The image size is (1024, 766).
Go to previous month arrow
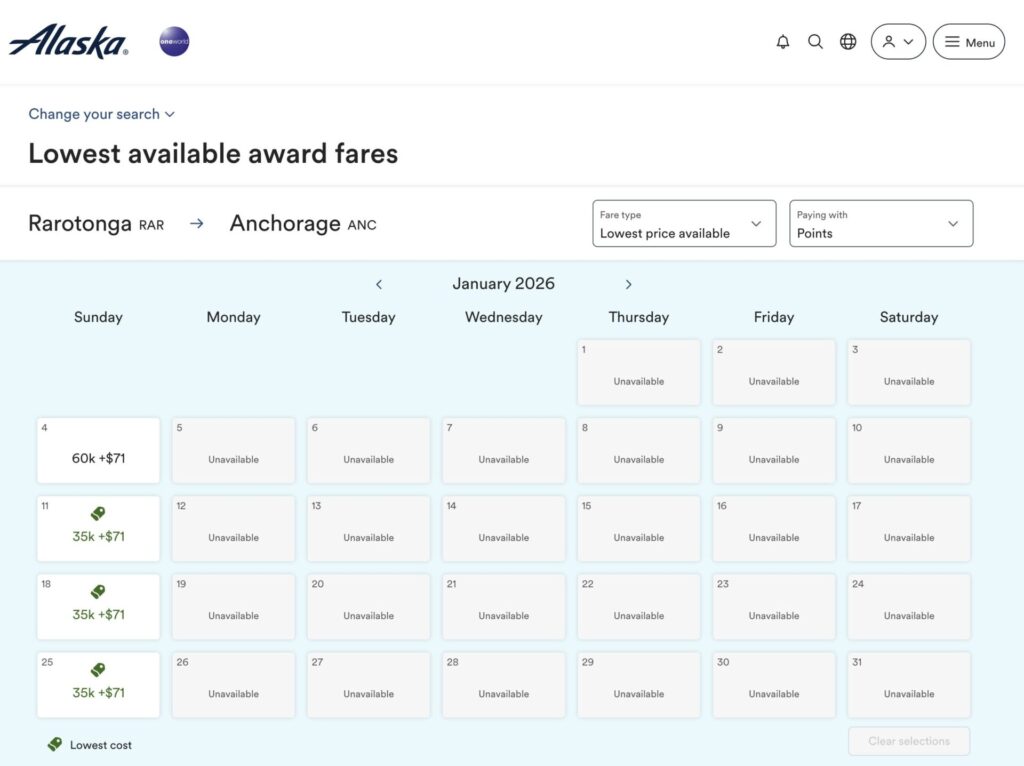(379, 284)
